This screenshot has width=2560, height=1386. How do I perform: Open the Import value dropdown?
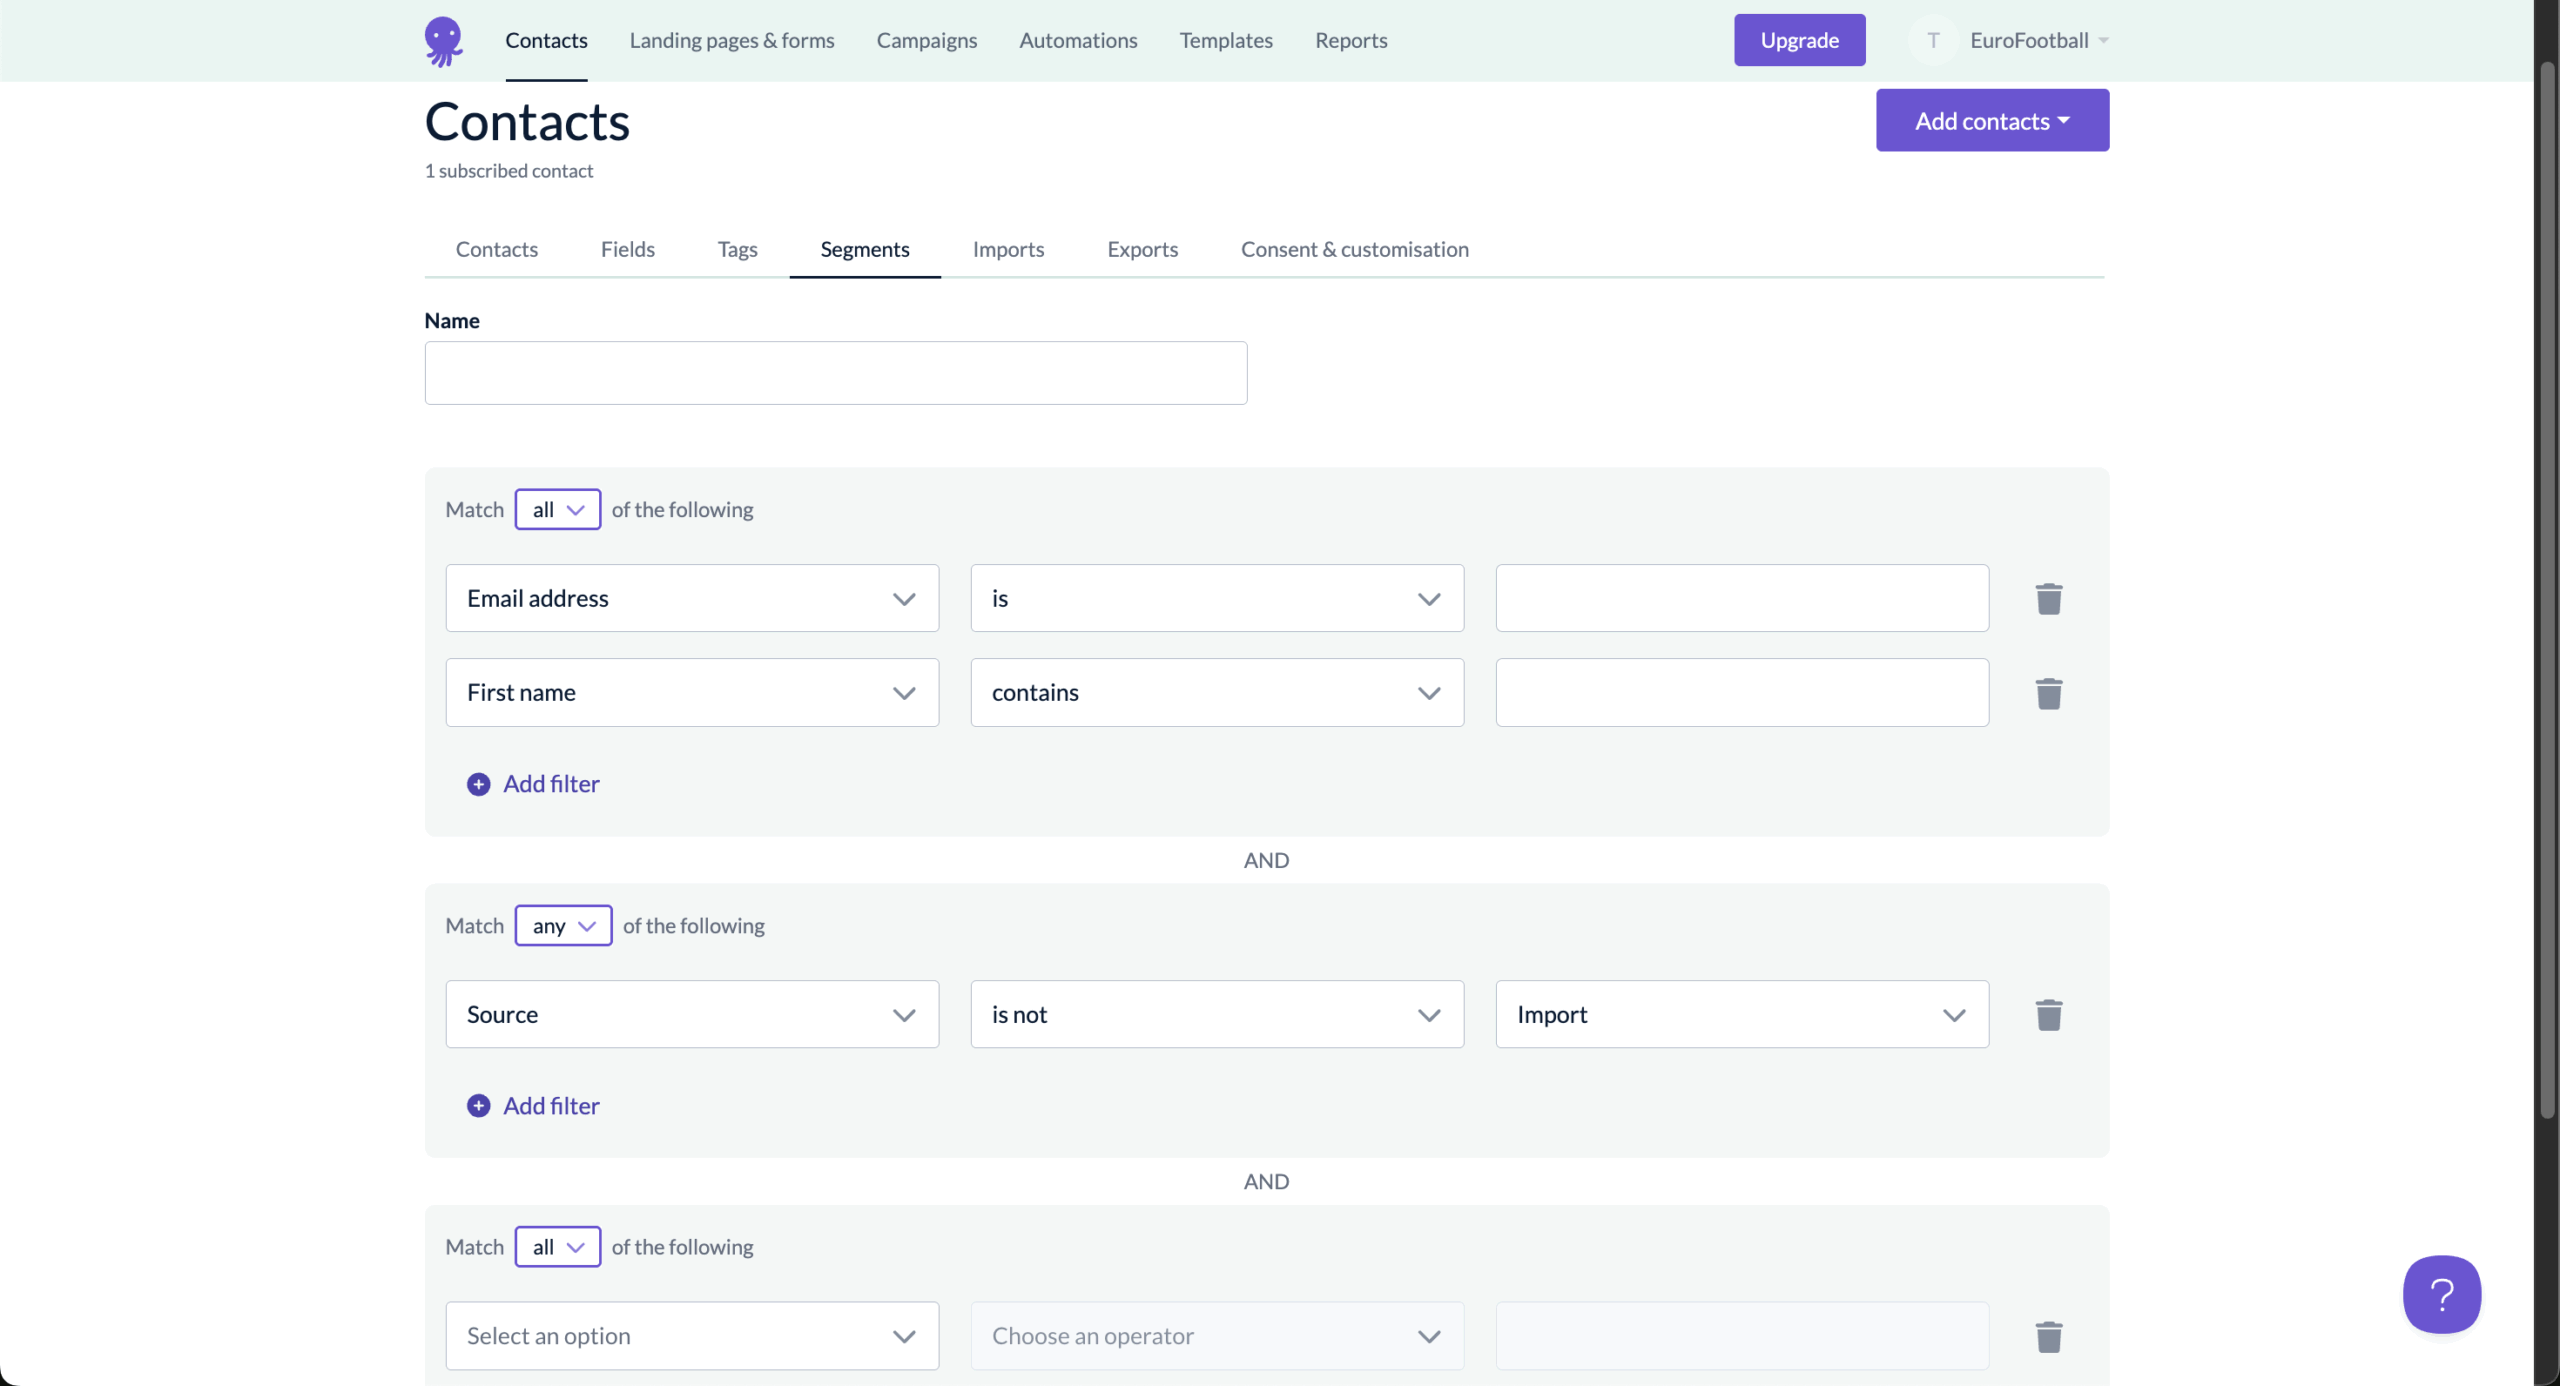[1742, 1014]
